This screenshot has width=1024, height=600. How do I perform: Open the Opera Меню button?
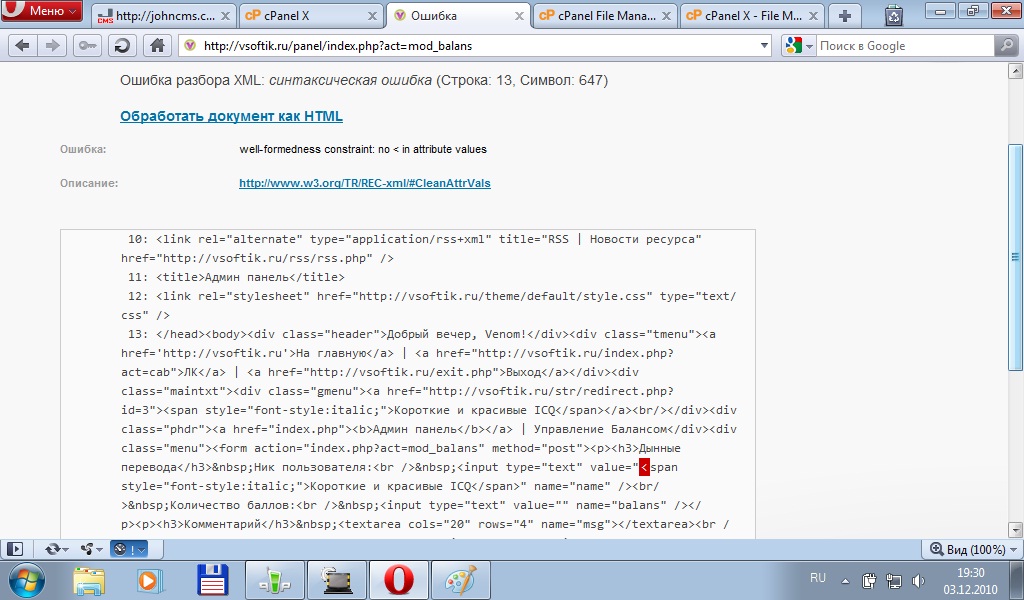click(42, 10)
